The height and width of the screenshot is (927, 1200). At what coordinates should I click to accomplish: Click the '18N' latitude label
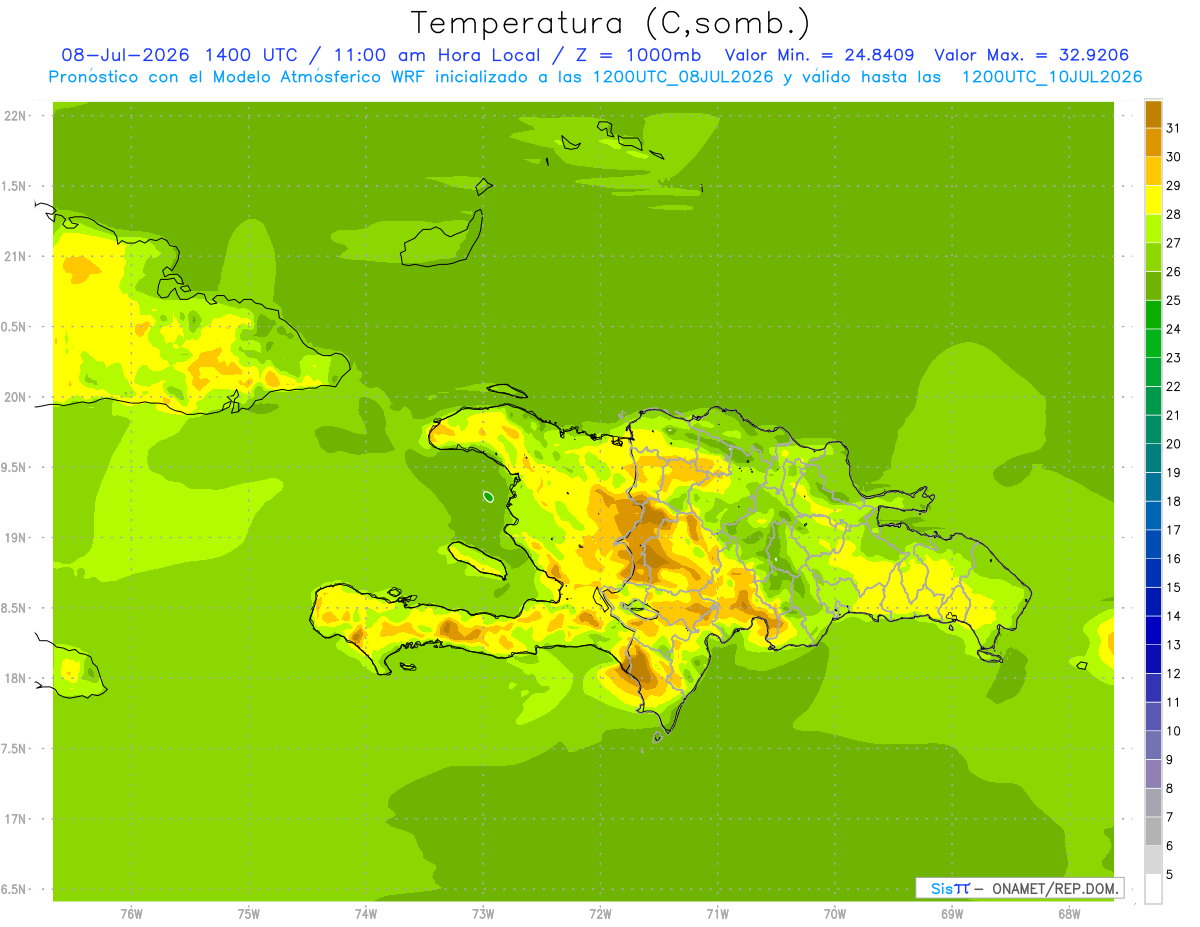16,679
